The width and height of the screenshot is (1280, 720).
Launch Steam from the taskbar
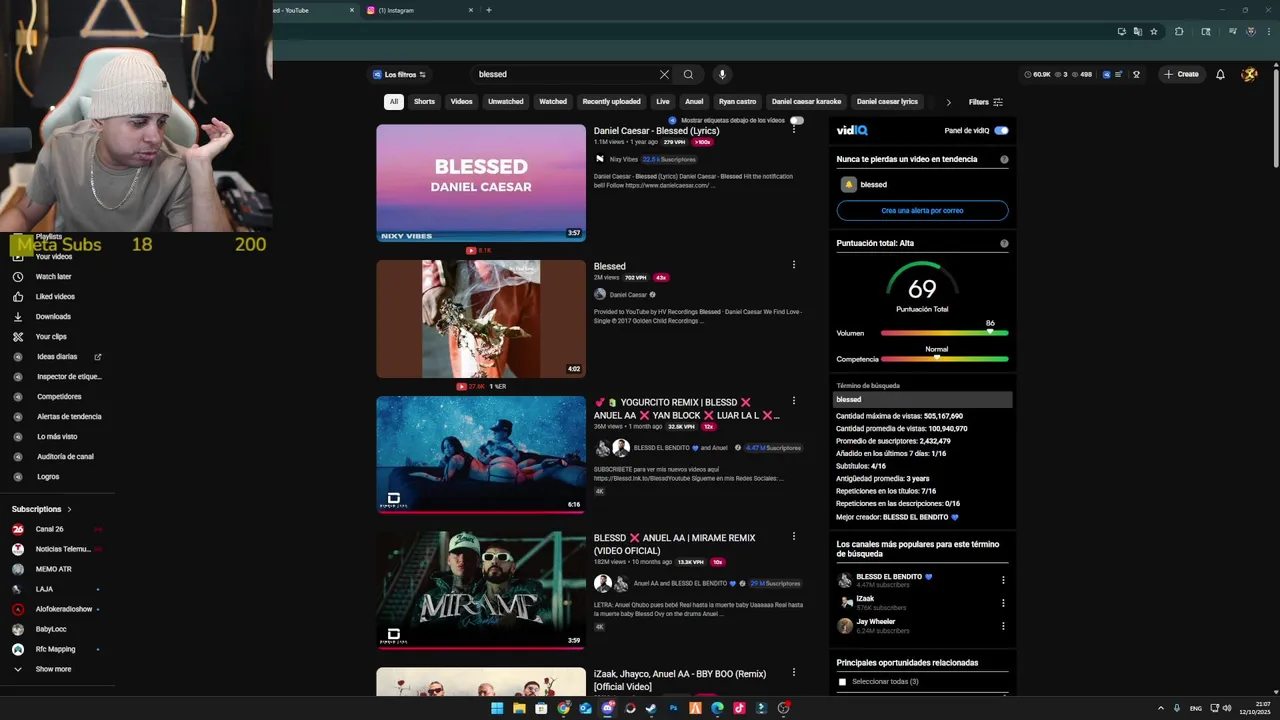coord(651,708)
